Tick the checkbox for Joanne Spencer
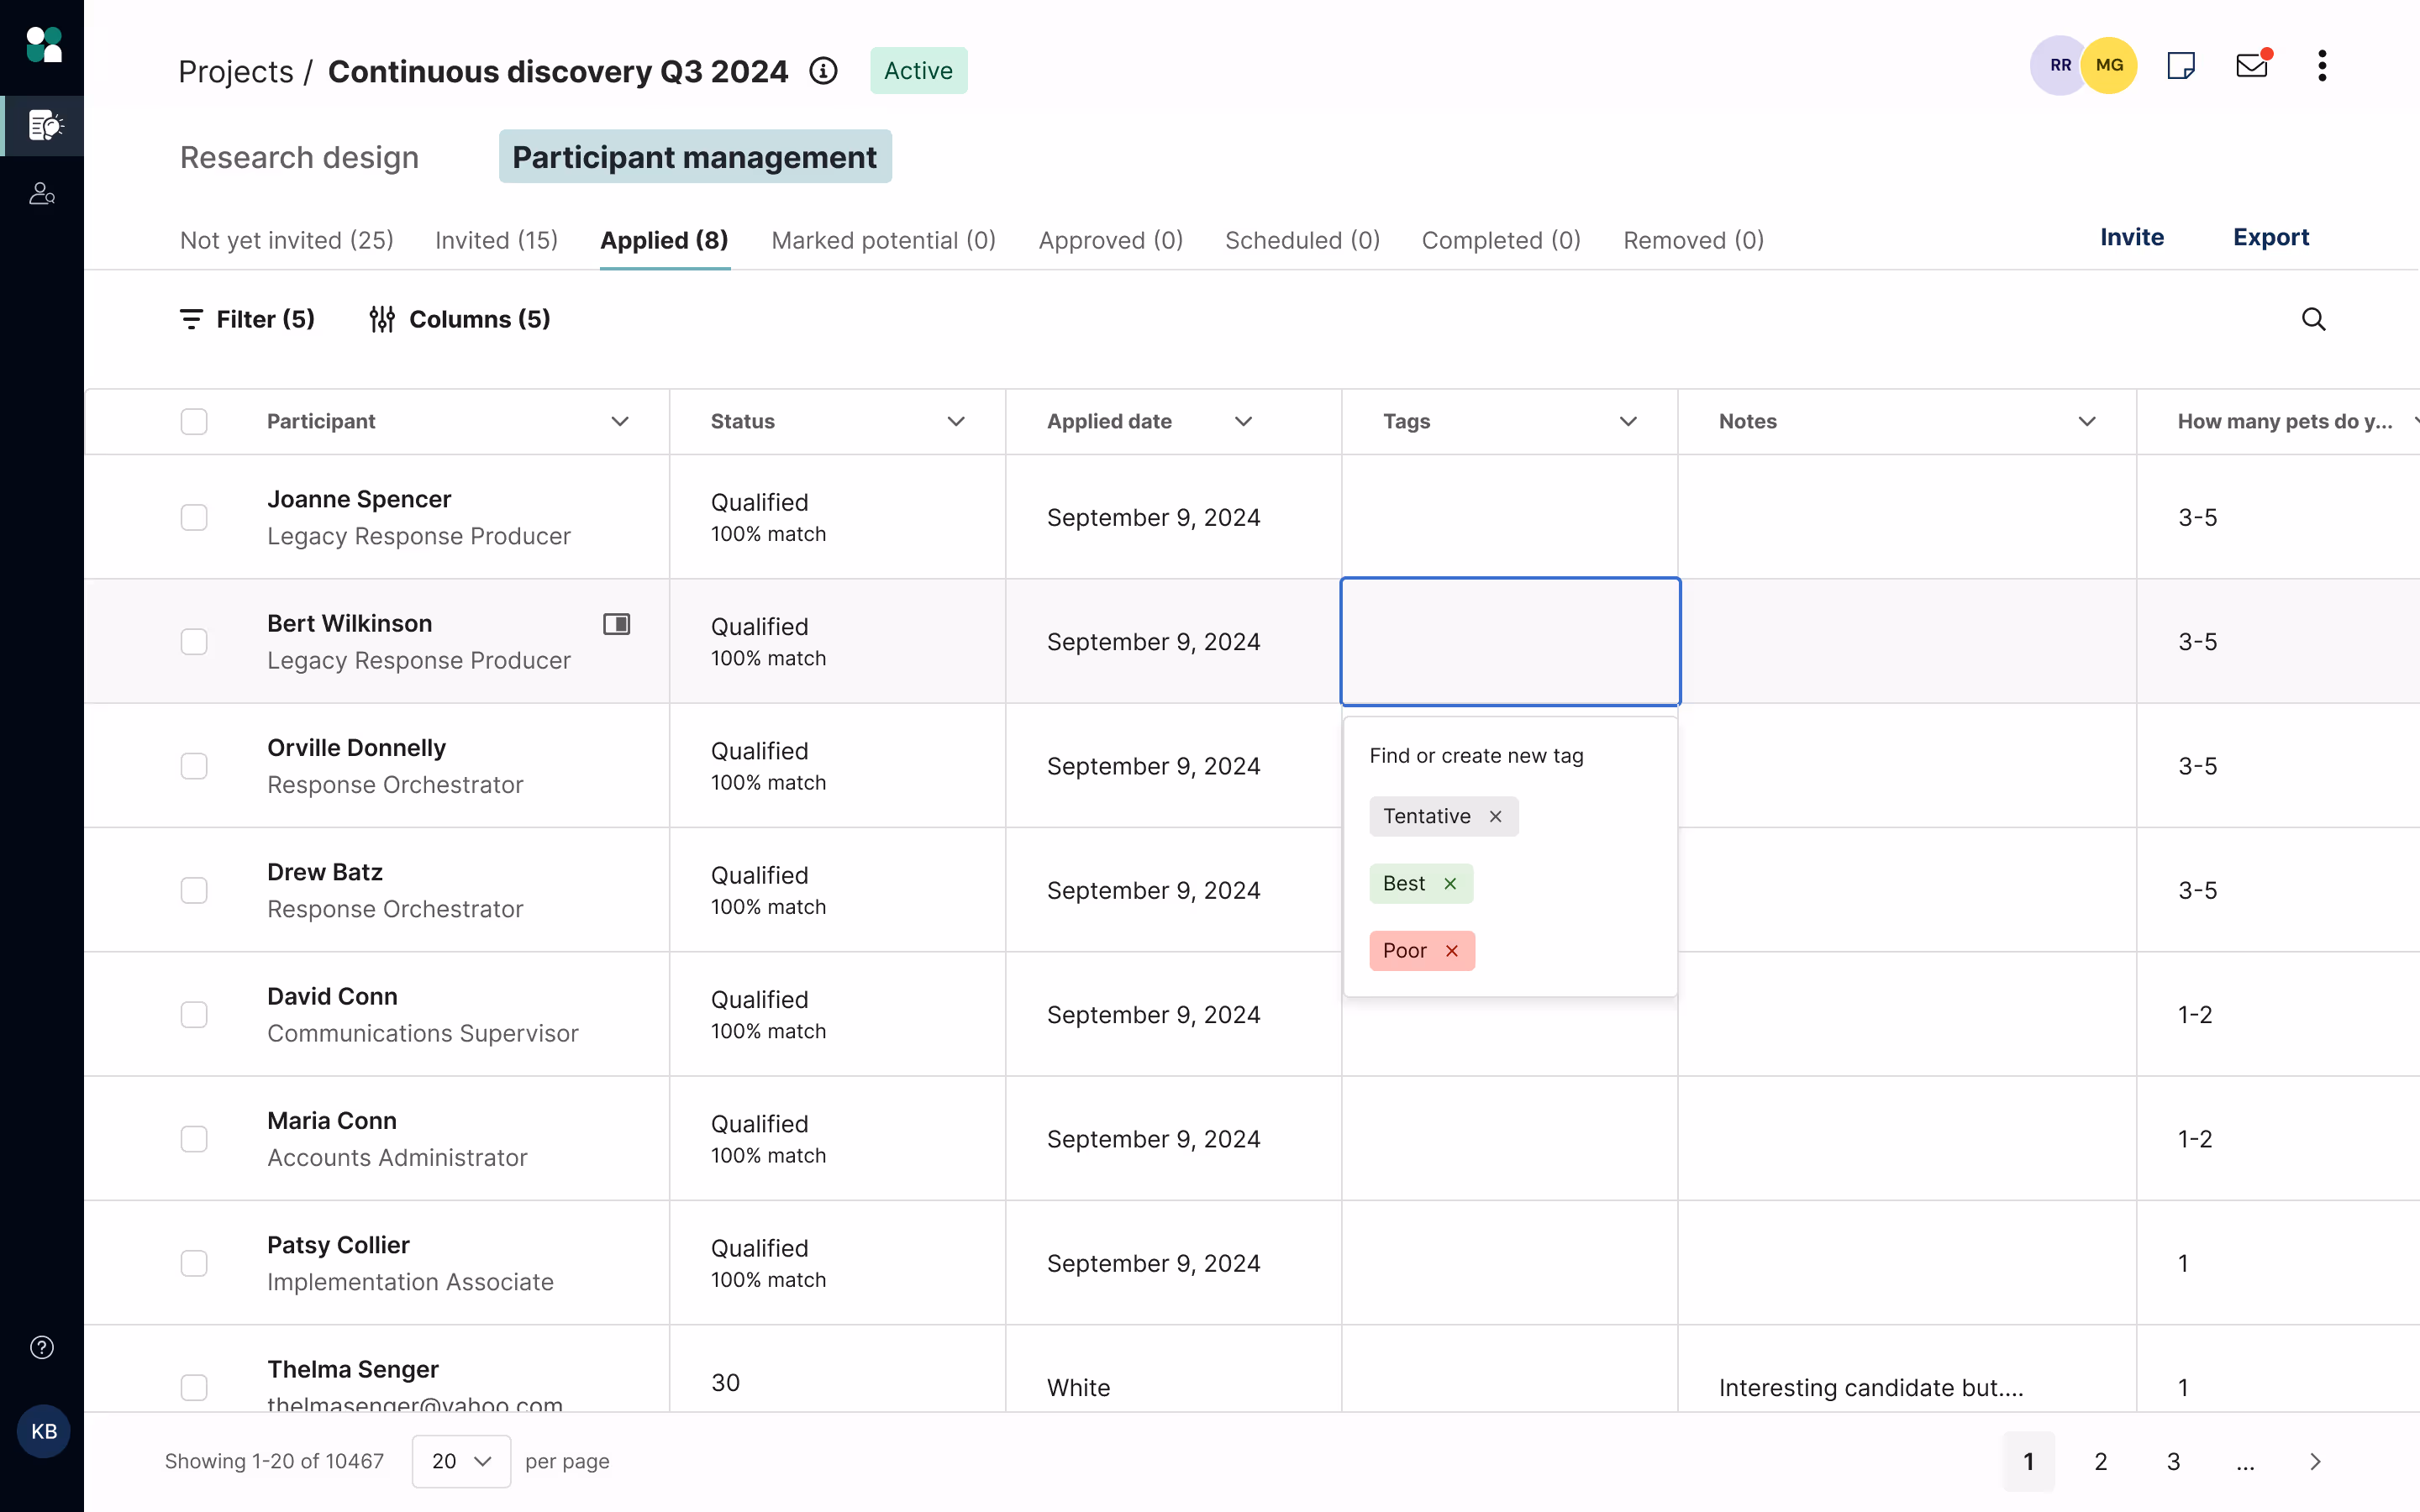 194,517
